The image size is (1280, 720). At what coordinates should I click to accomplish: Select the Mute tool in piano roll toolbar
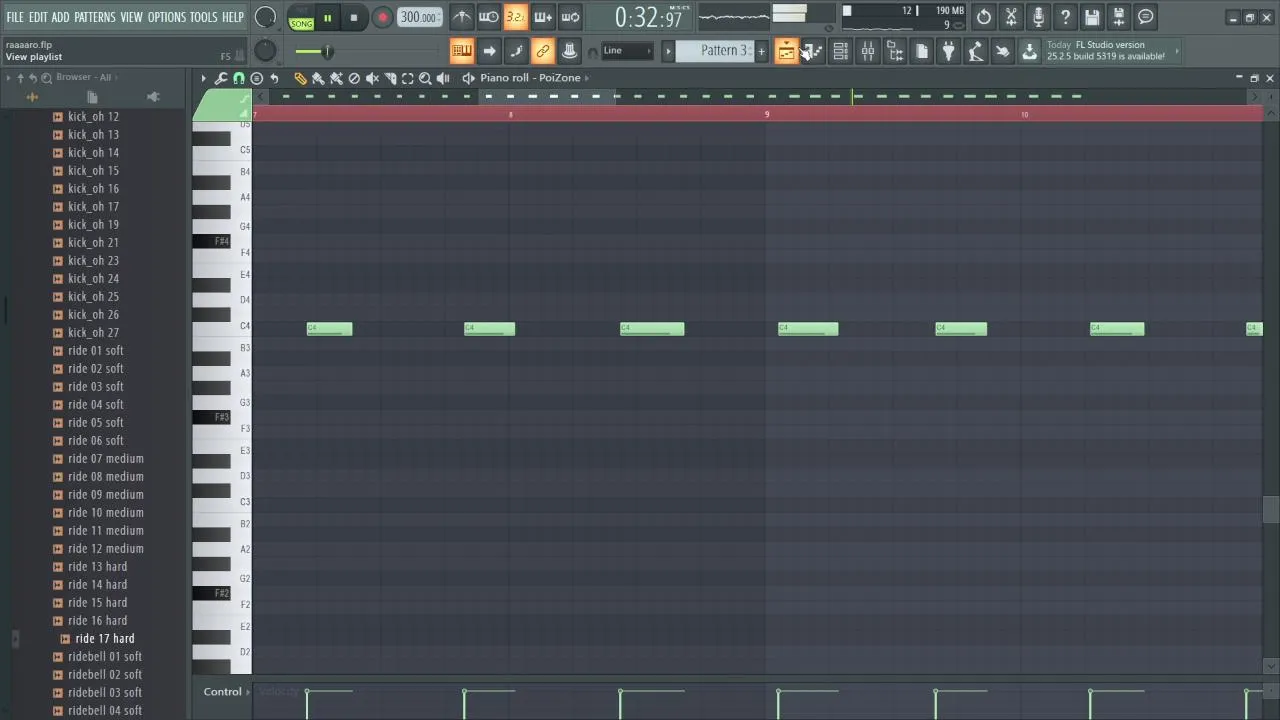[372, 78]
